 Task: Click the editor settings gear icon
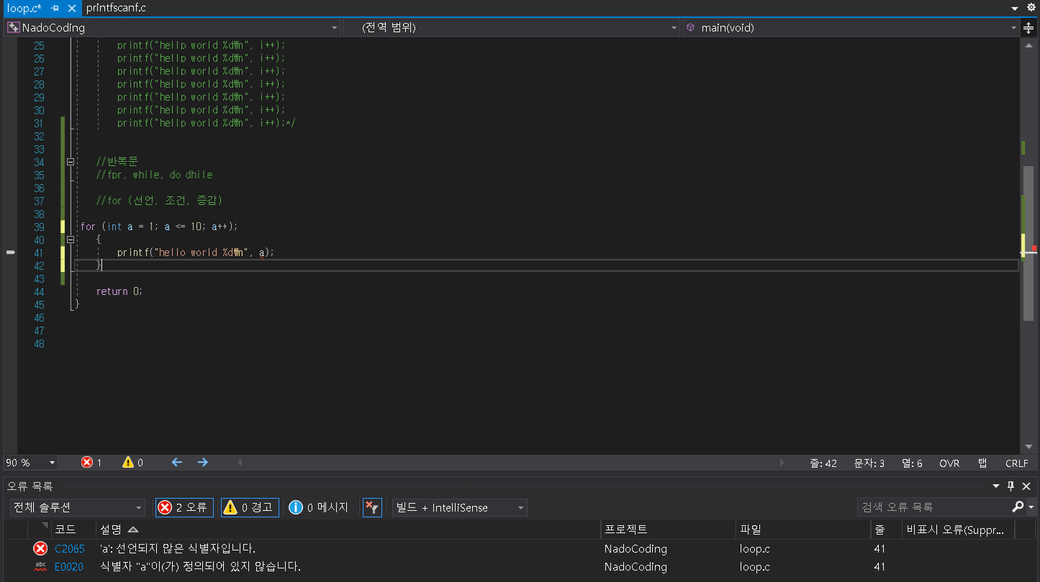tap(1031, 7)
